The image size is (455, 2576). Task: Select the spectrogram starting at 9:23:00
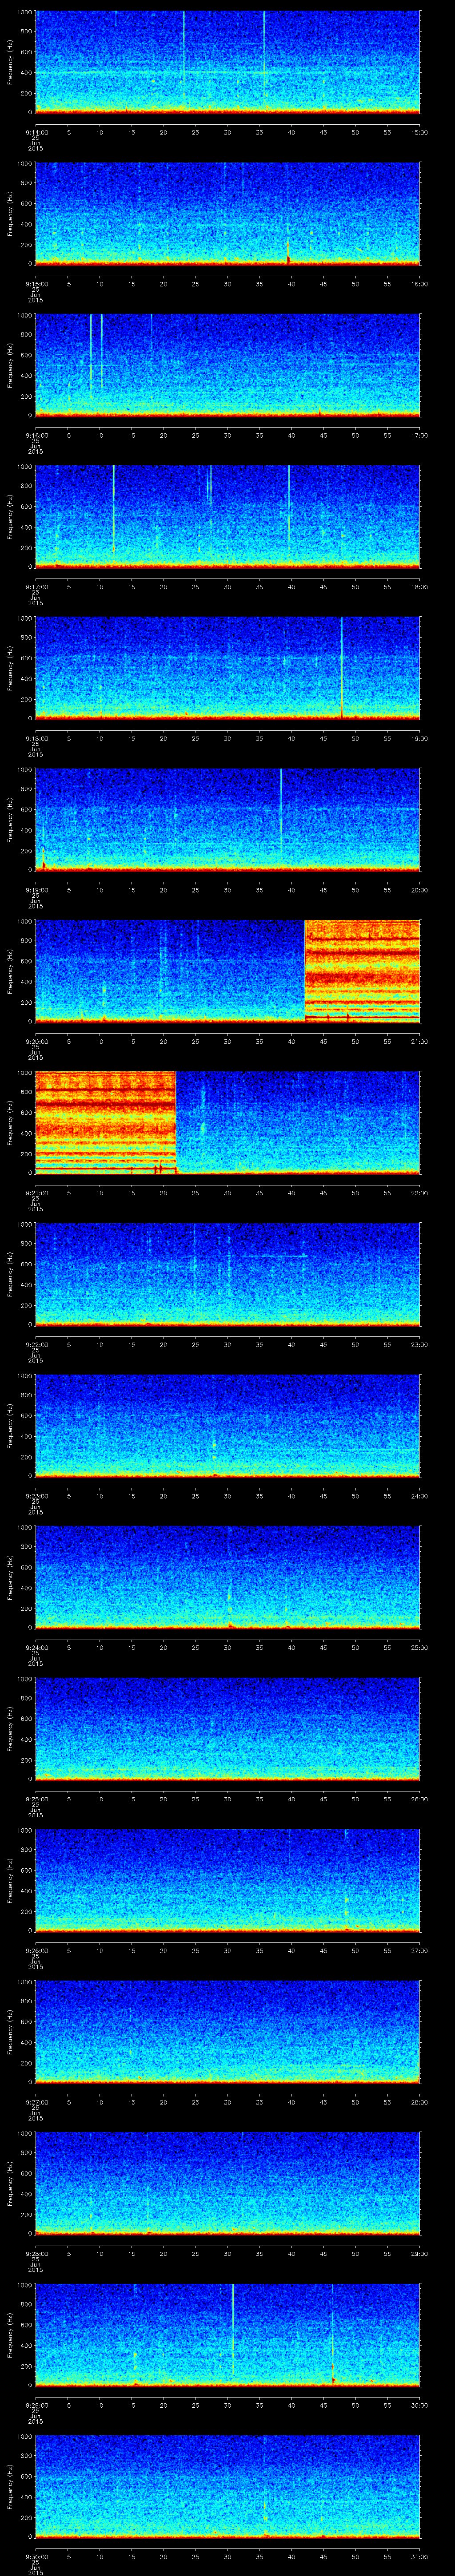point(228,1425)
